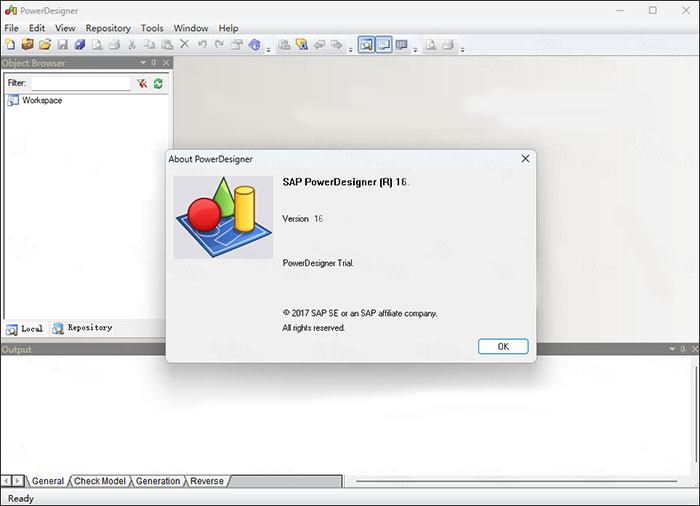Open the Output panel dropdown arrow

pyautogui.click(x=672, y=349)
